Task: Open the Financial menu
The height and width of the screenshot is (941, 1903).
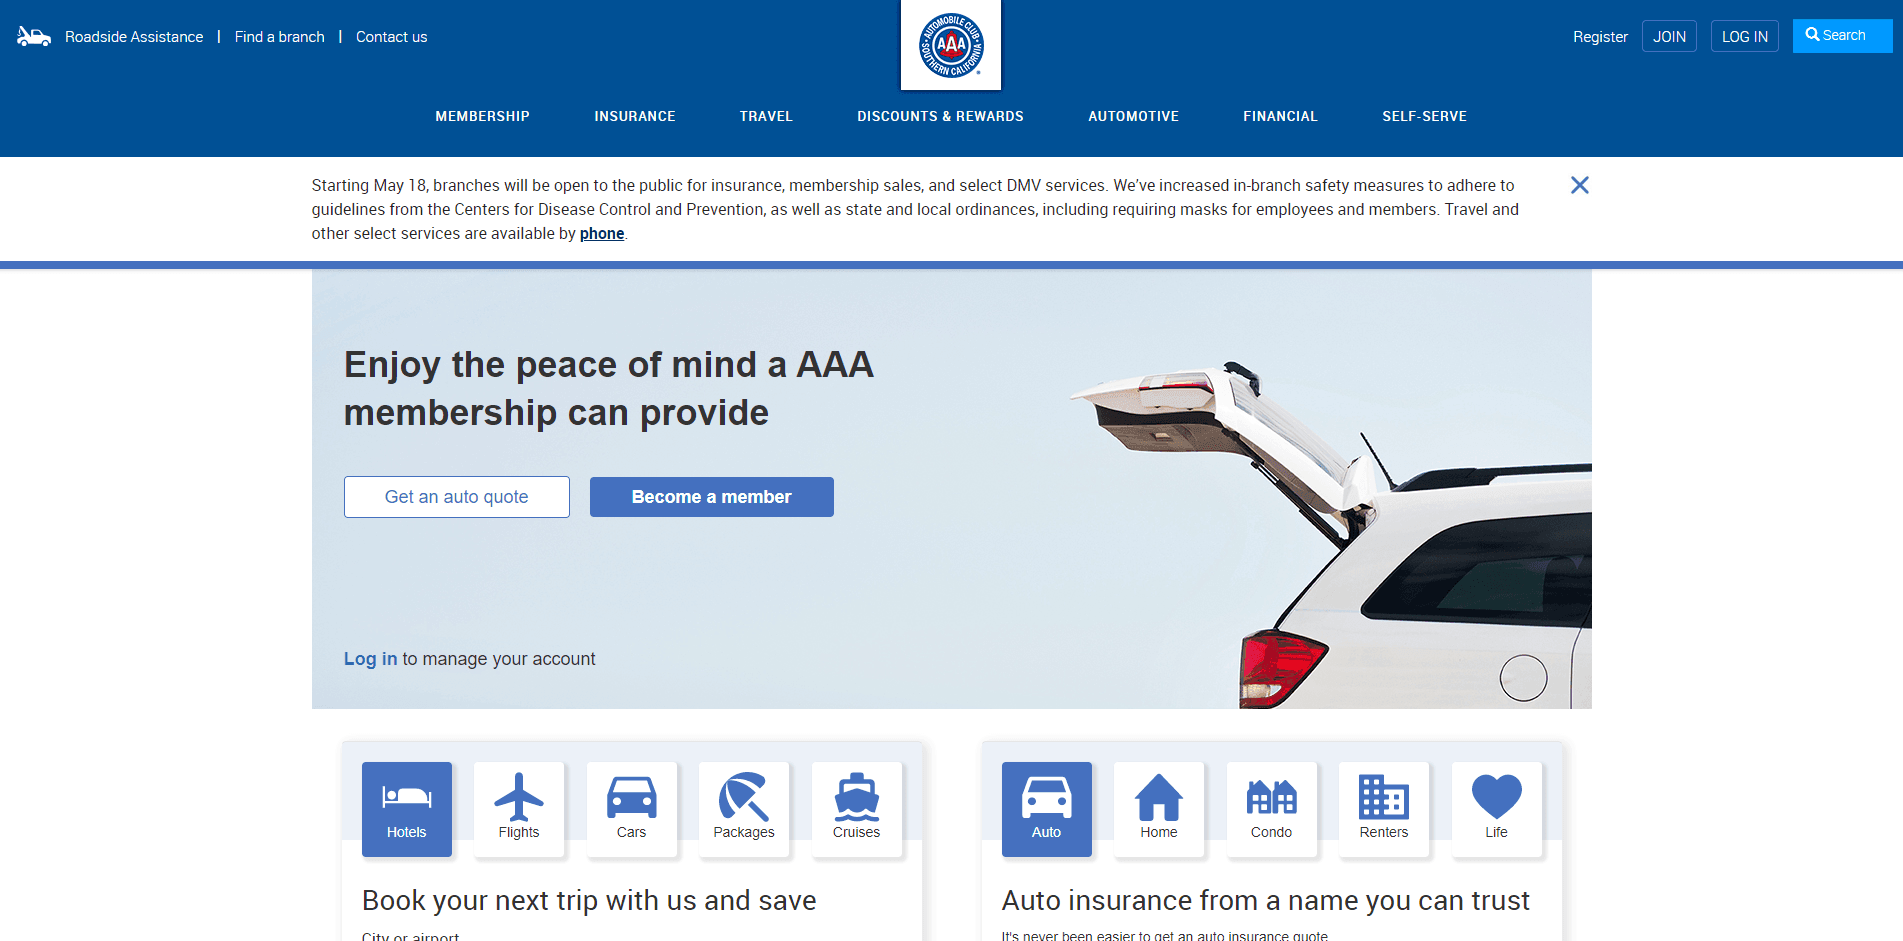Action: [1281, 116]
